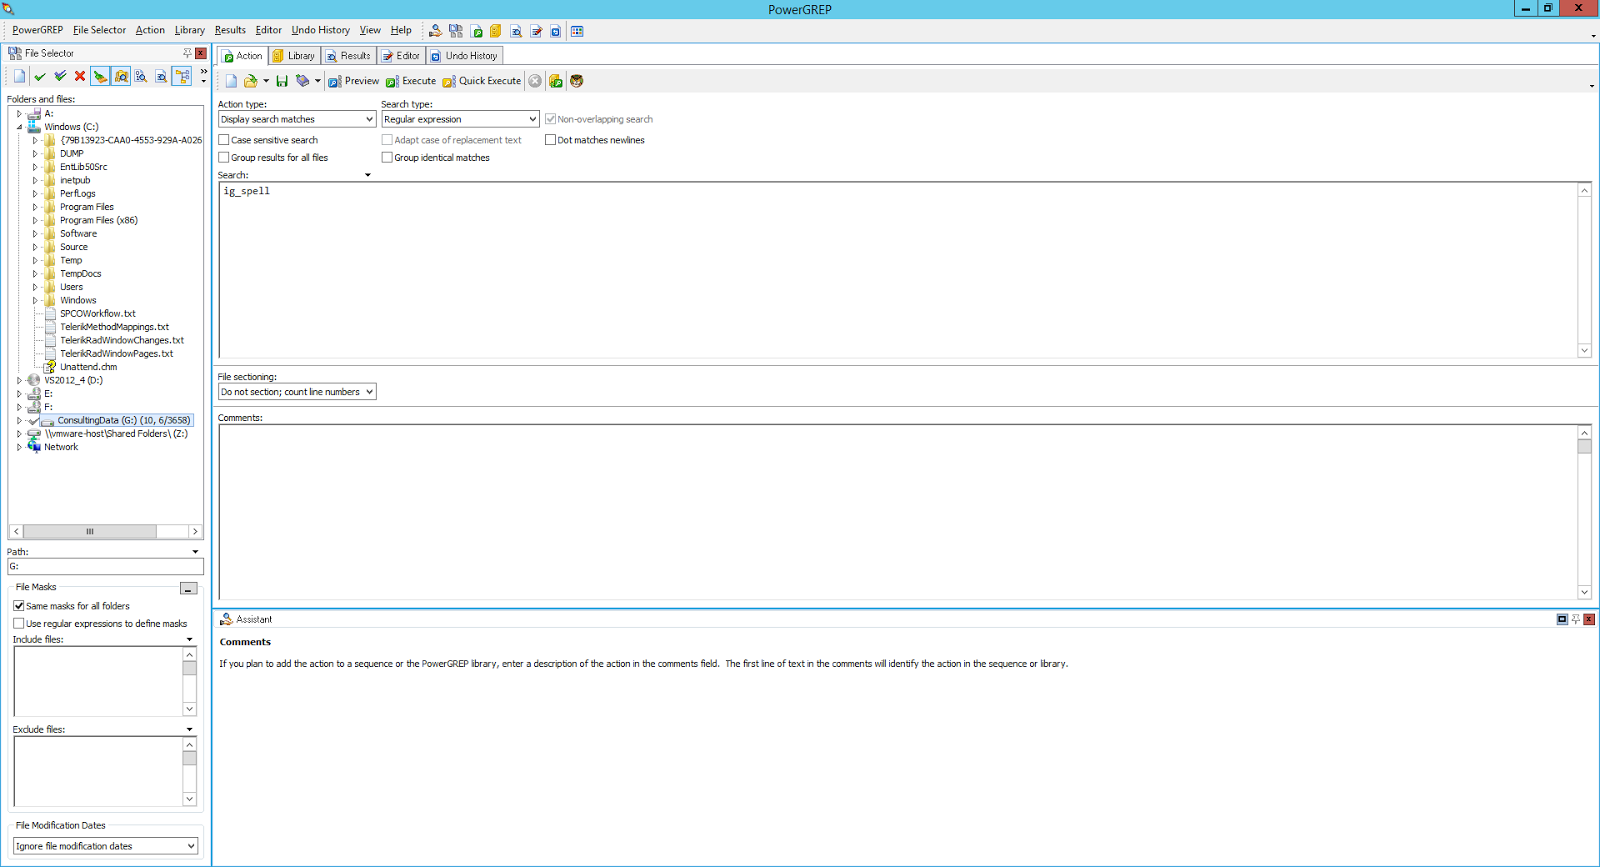Screen dimensions: 1600x867
Task: Click the double checkmark Include folder icon
Action: click(x=60, y=76)
